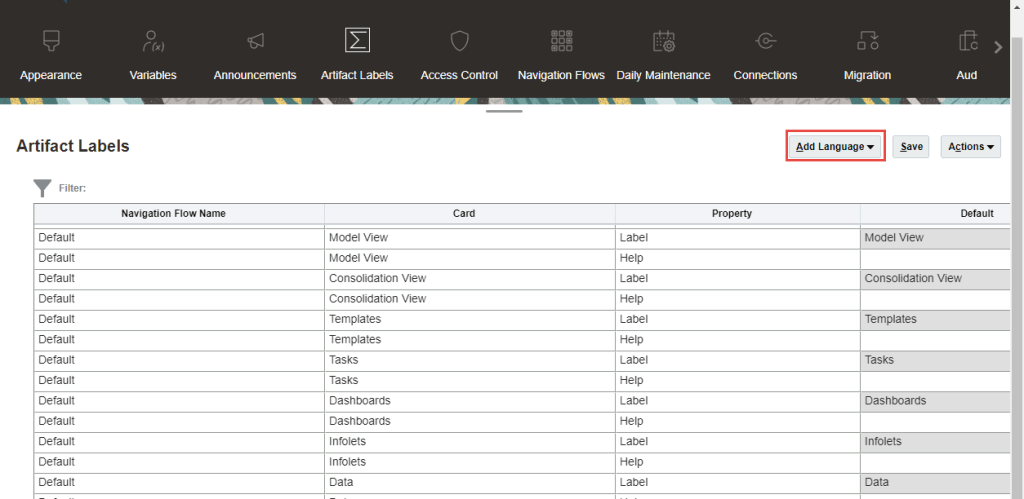The width and height of the screenshot is (1024, 499).
Task: Click the Save button
Action: coord(911,147)
